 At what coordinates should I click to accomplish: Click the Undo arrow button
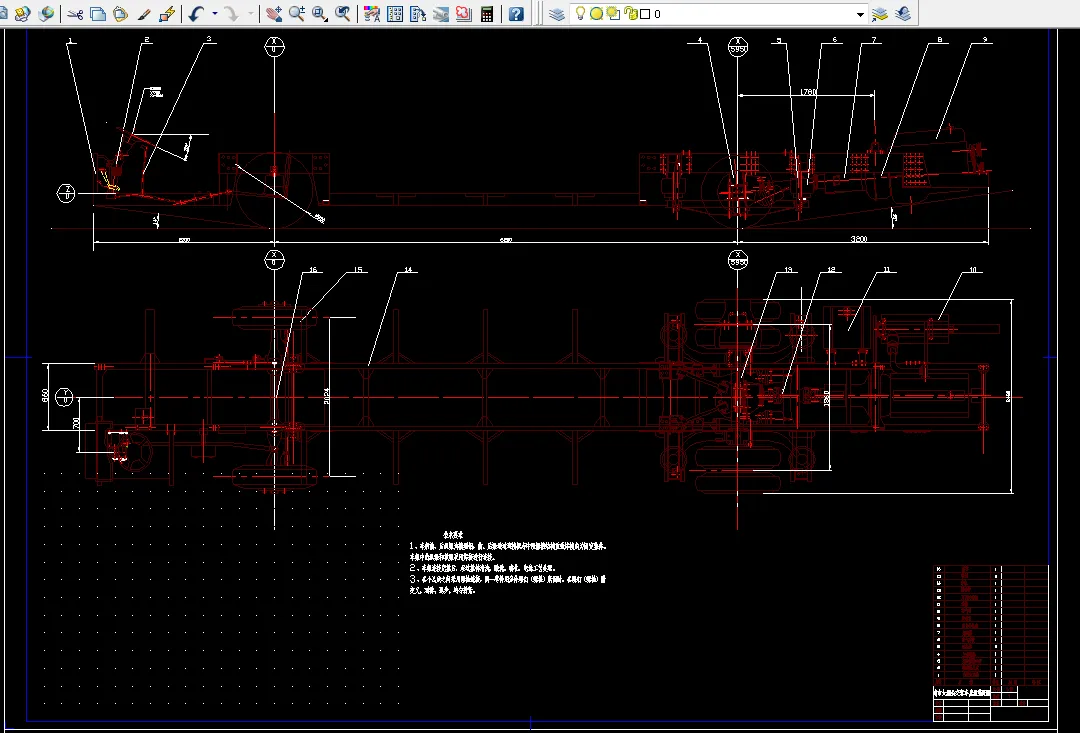click(x=195, y=14)
